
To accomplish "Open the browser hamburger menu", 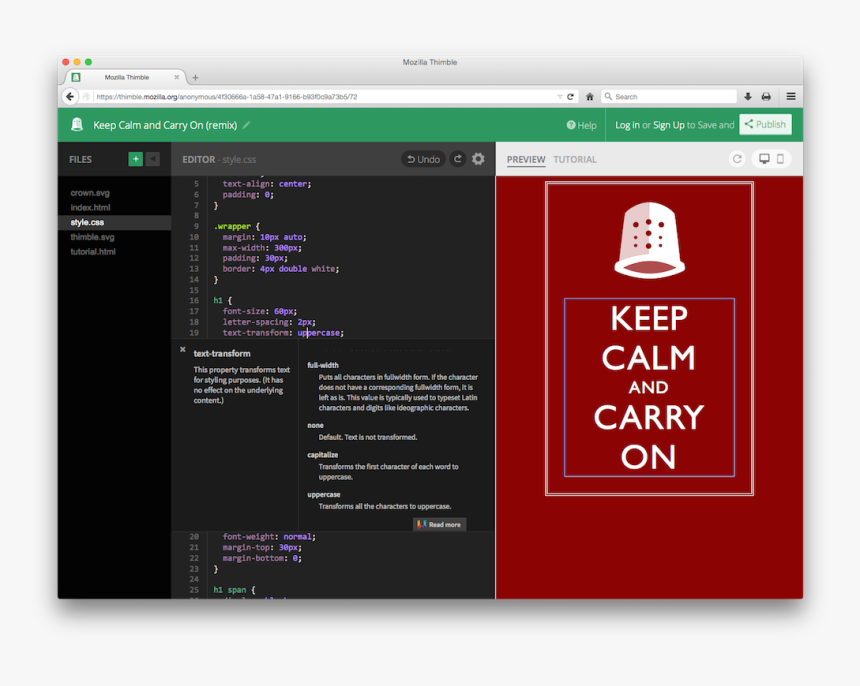I will coord(790,97).
